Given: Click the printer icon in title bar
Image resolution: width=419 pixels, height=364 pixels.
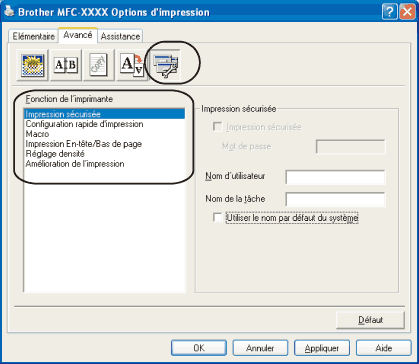Looking at the screenshot, I should pos(10,13).
